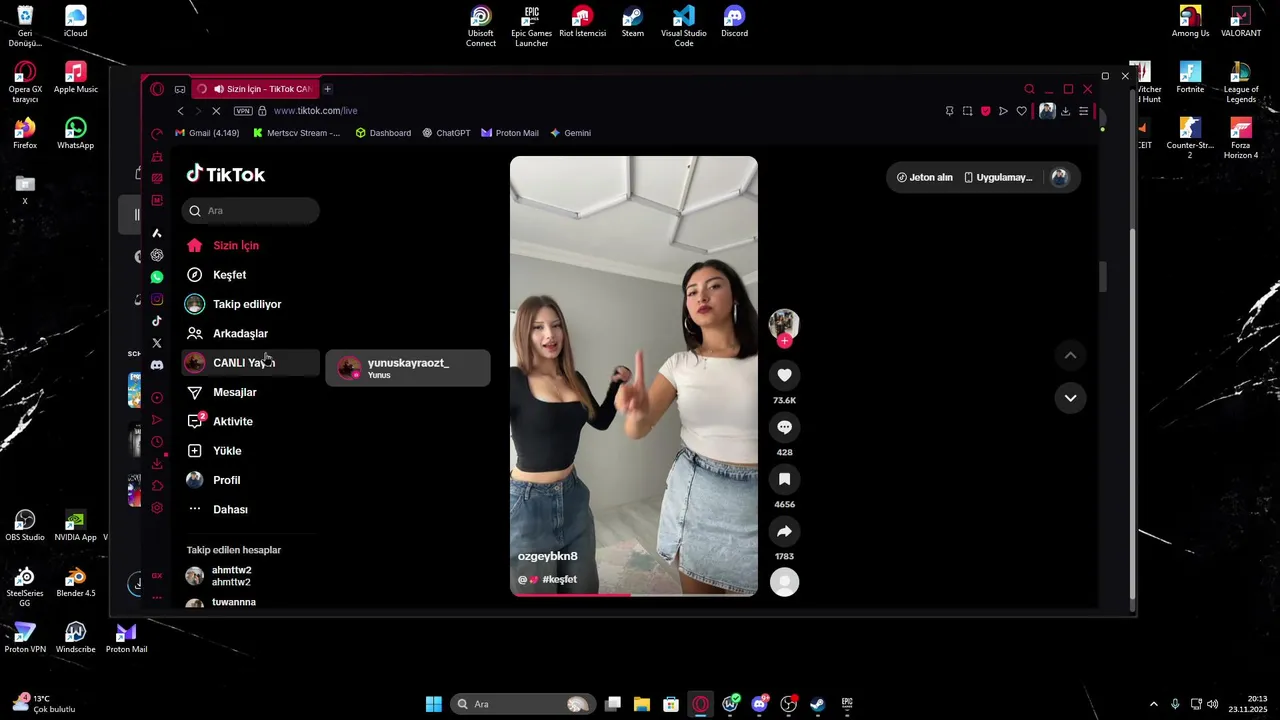Go to the previous video with up chevron
Viewport: 1280px width, 720px height.
point(1070,355)
